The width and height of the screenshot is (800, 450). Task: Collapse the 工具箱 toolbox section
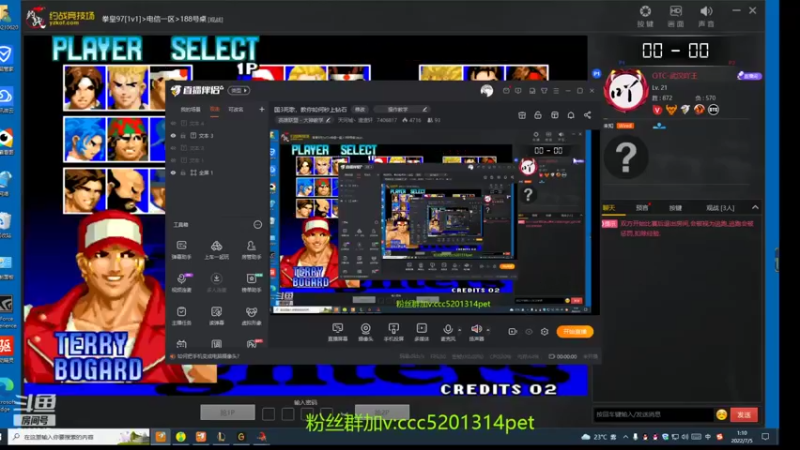pyautogui.click(x=258, y=224)
